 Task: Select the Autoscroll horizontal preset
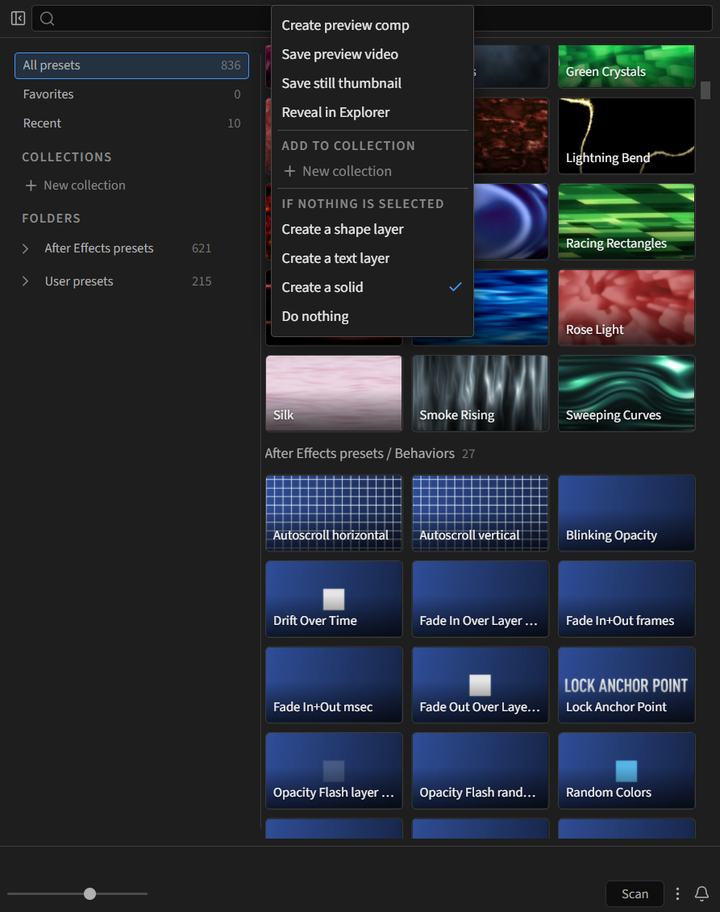(334, 513)
